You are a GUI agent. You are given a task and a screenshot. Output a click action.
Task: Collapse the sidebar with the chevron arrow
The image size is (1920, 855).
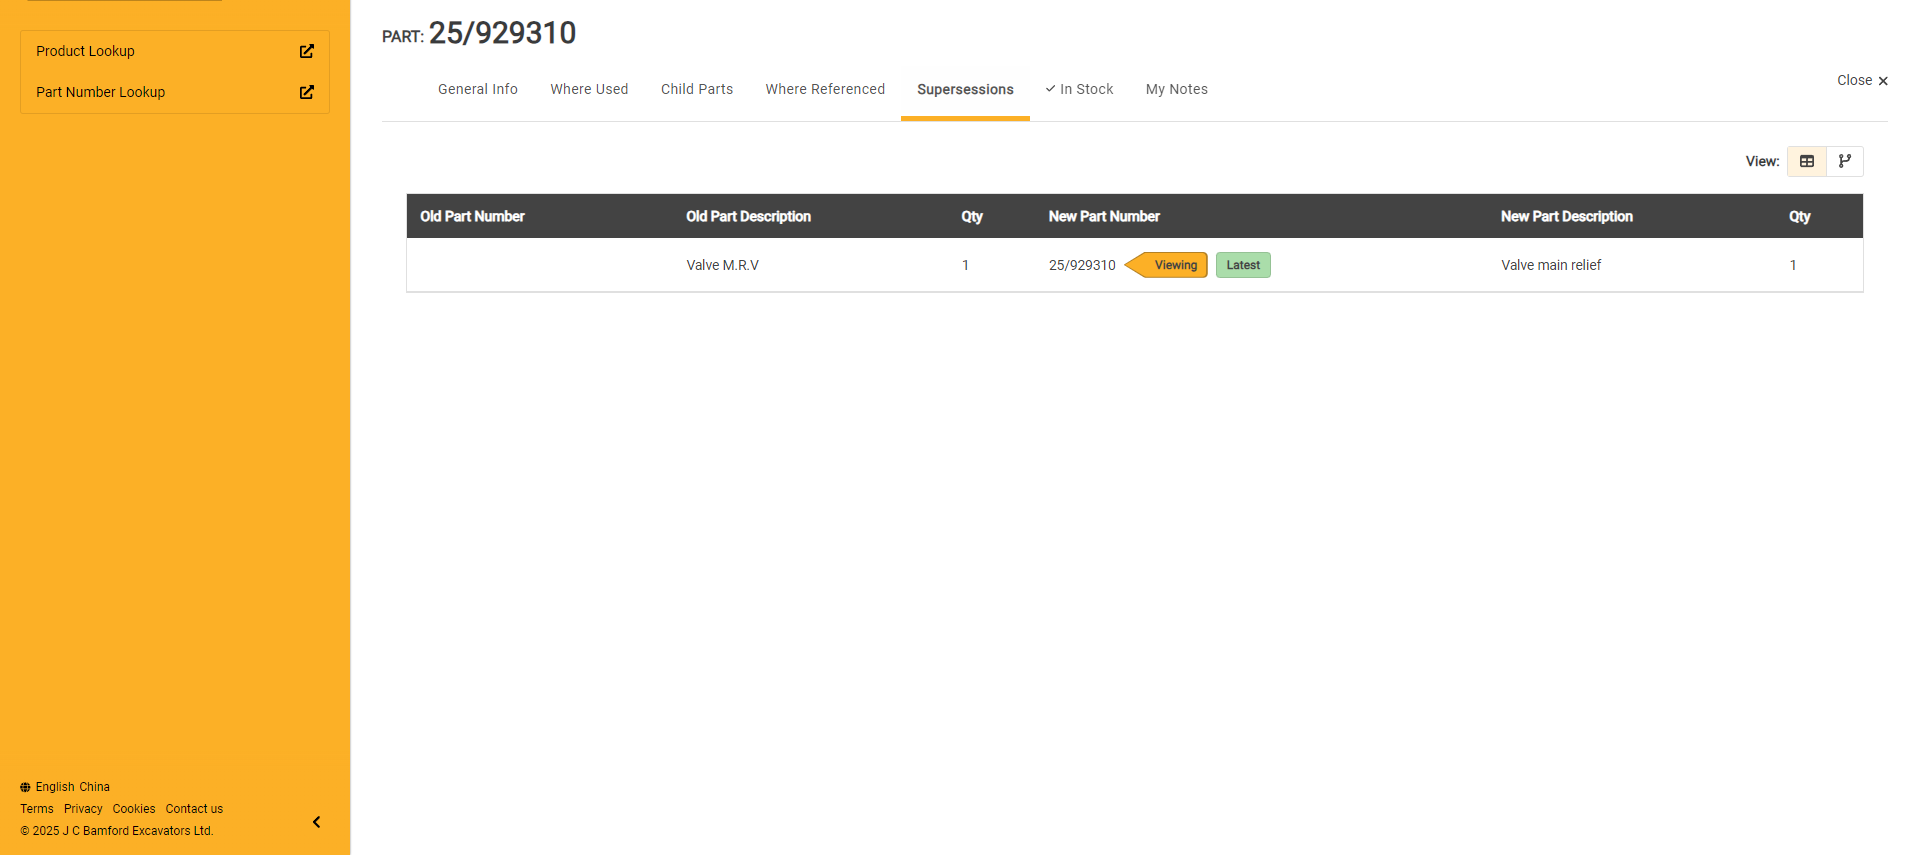pos(316,822)
